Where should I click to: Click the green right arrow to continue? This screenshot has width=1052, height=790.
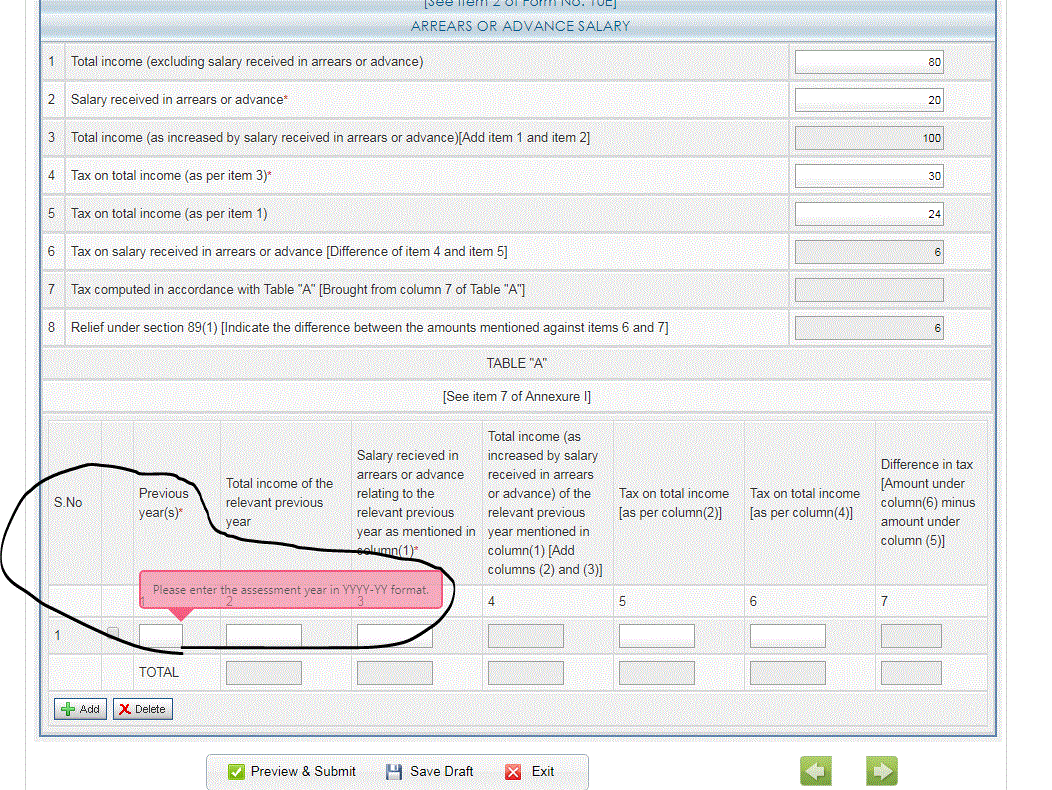tap(881, 771)
